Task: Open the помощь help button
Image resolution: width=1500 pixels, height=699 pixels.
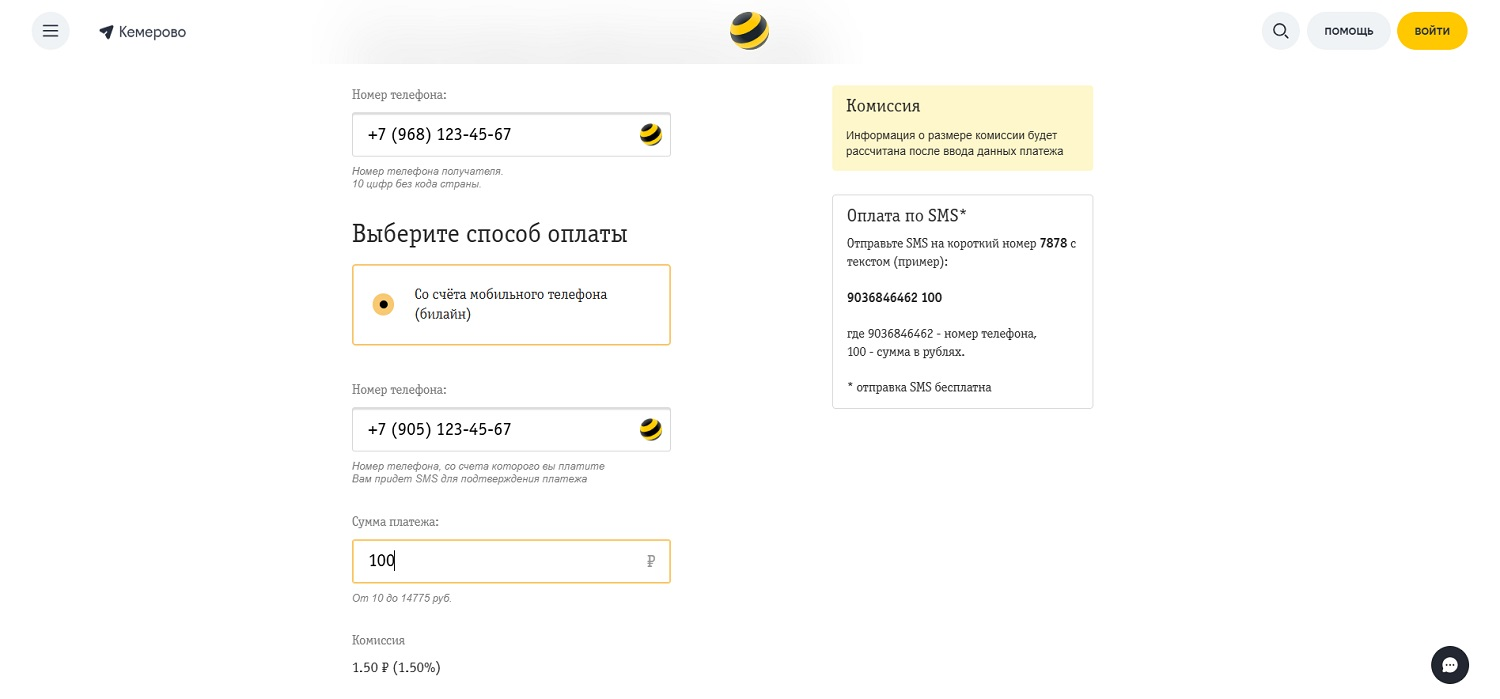Action: (x=1348, y=31)
